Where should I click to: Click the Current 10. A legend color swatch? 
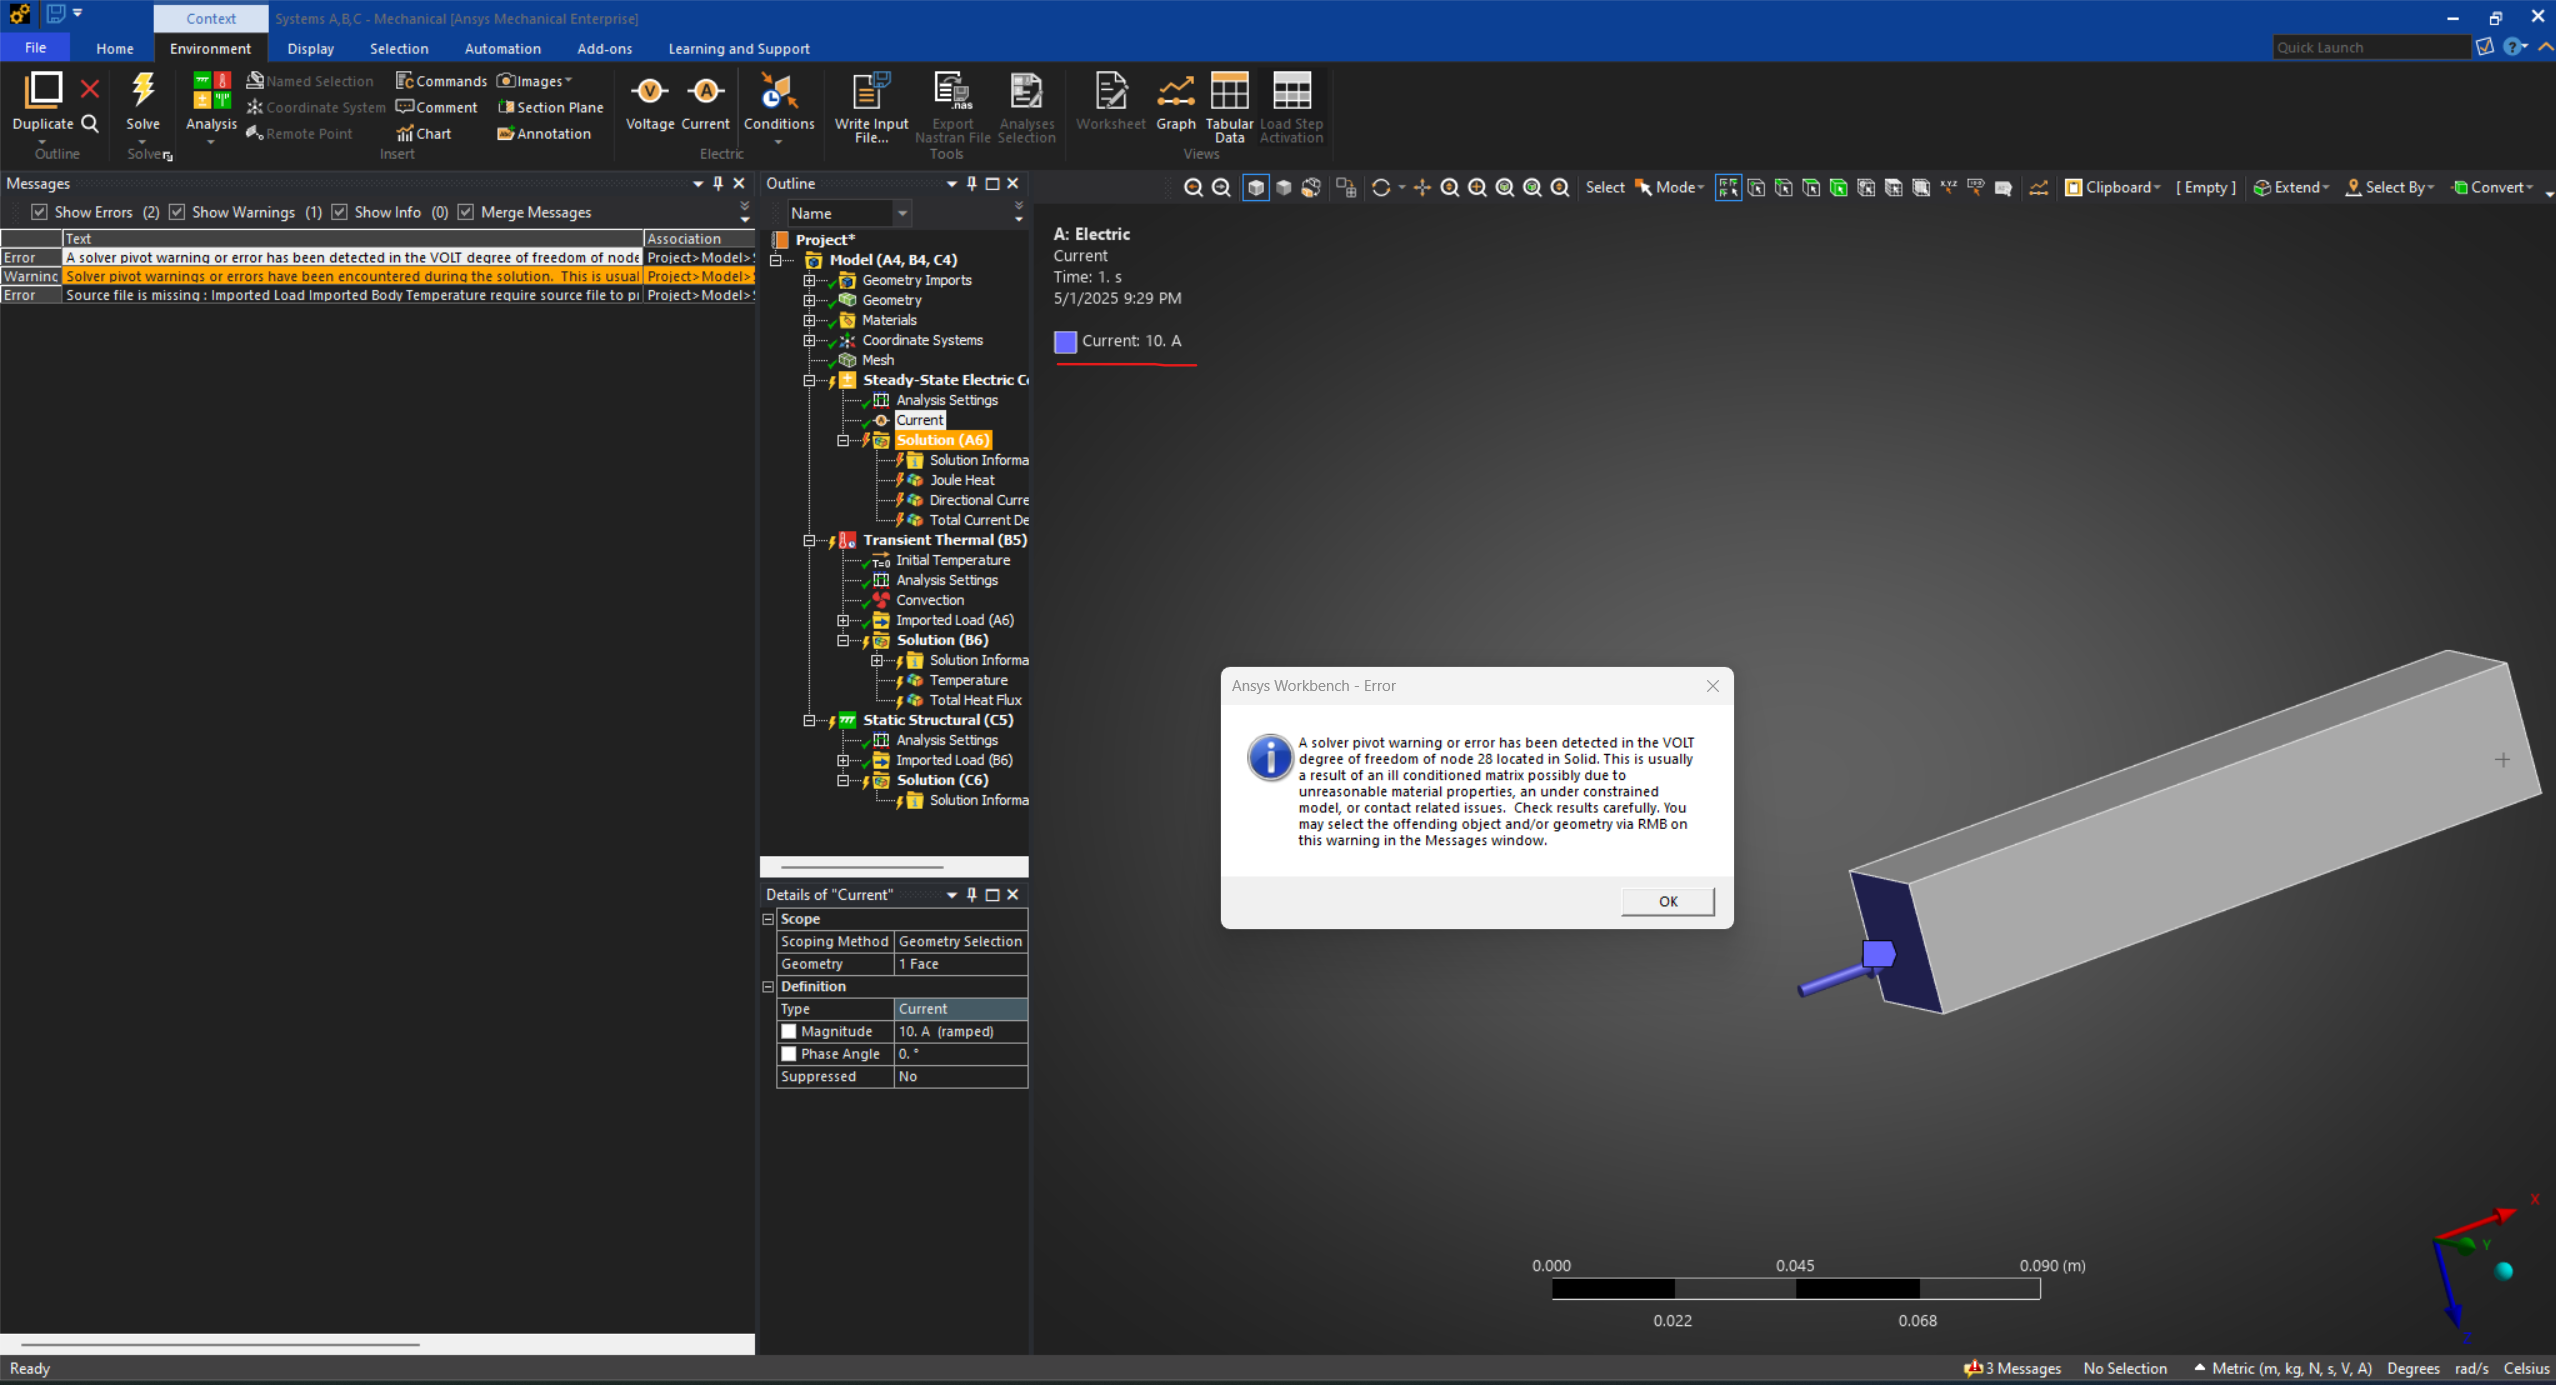tap(1065, 341)
